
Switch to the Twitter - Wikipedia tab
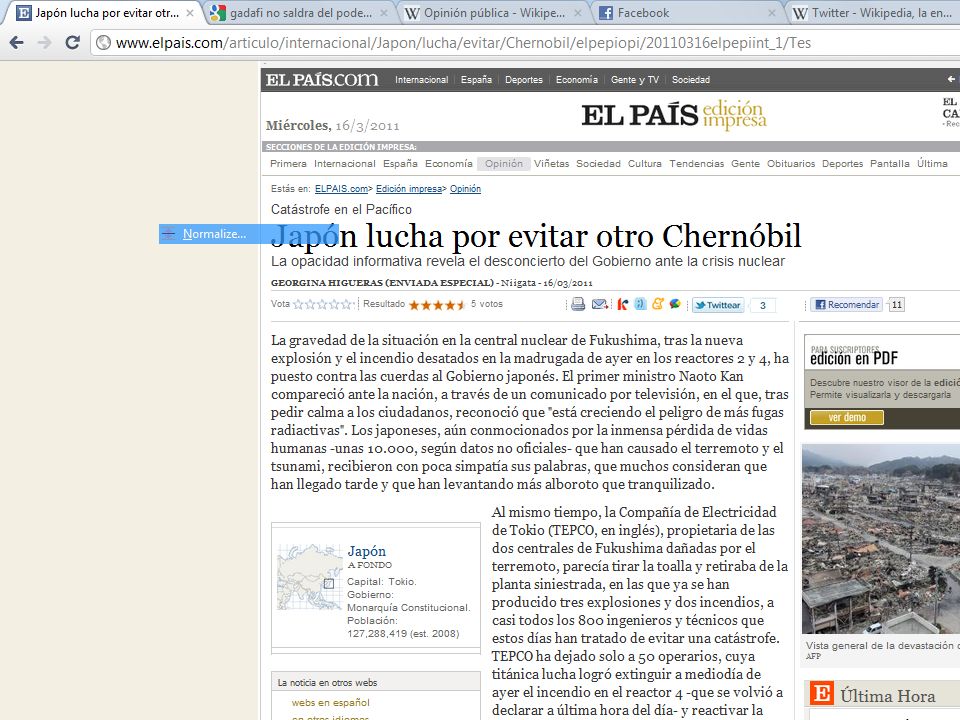[876, 13]
